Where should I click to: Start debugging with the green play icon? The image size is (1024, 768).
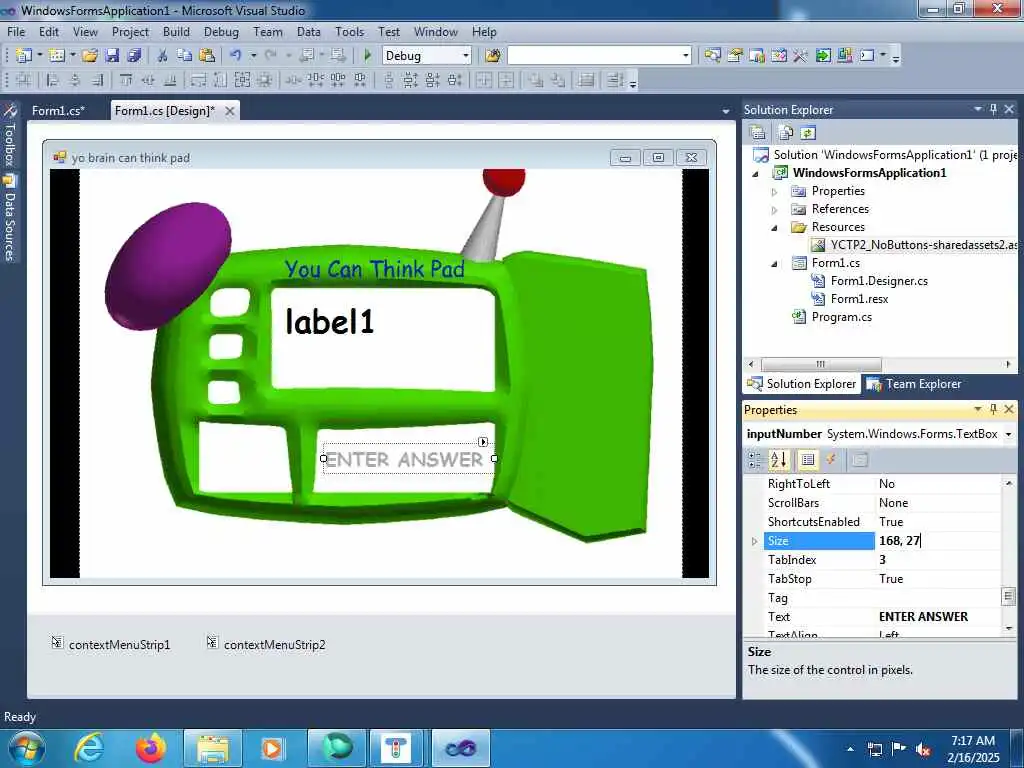pyautogui.click(x=367, y=56)
